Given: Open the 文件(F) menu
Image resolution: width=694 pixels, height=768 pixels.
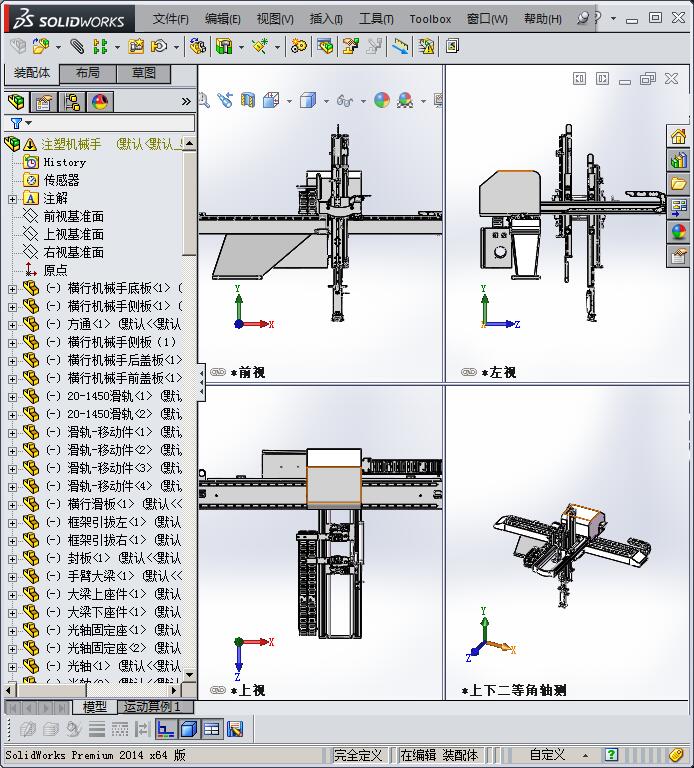Looking at the screenshot, I should (170, 19).
